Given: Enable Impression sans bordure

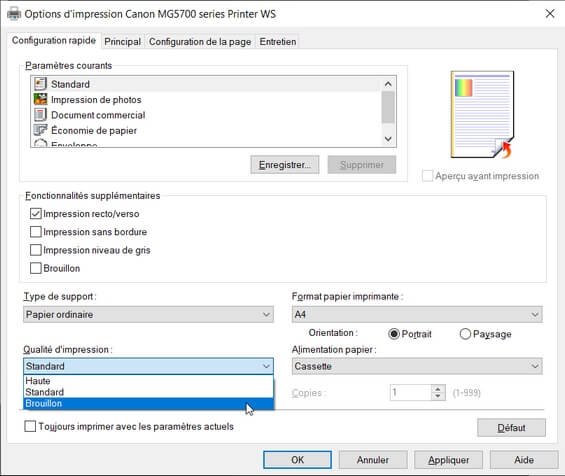Looking at the screenshot, I should (36, 232).
